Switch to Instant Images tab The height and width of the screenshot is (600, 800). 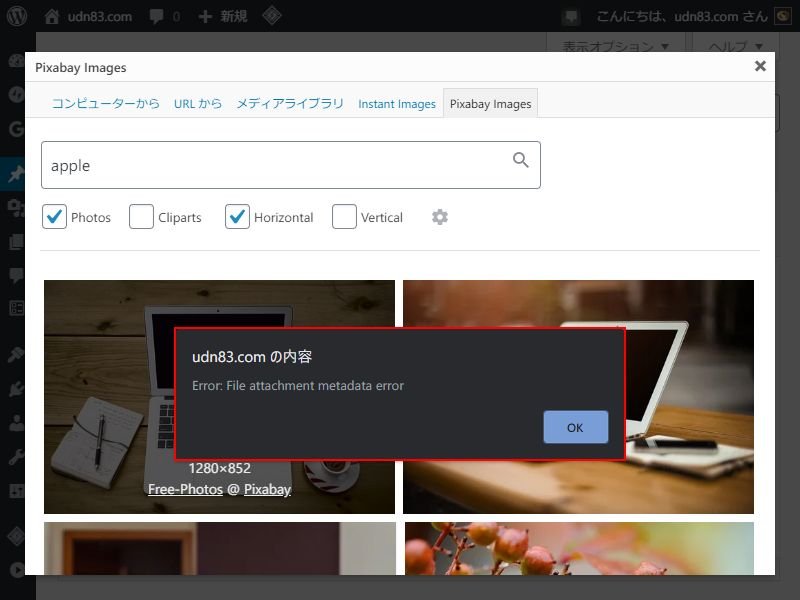click(397, 104)
